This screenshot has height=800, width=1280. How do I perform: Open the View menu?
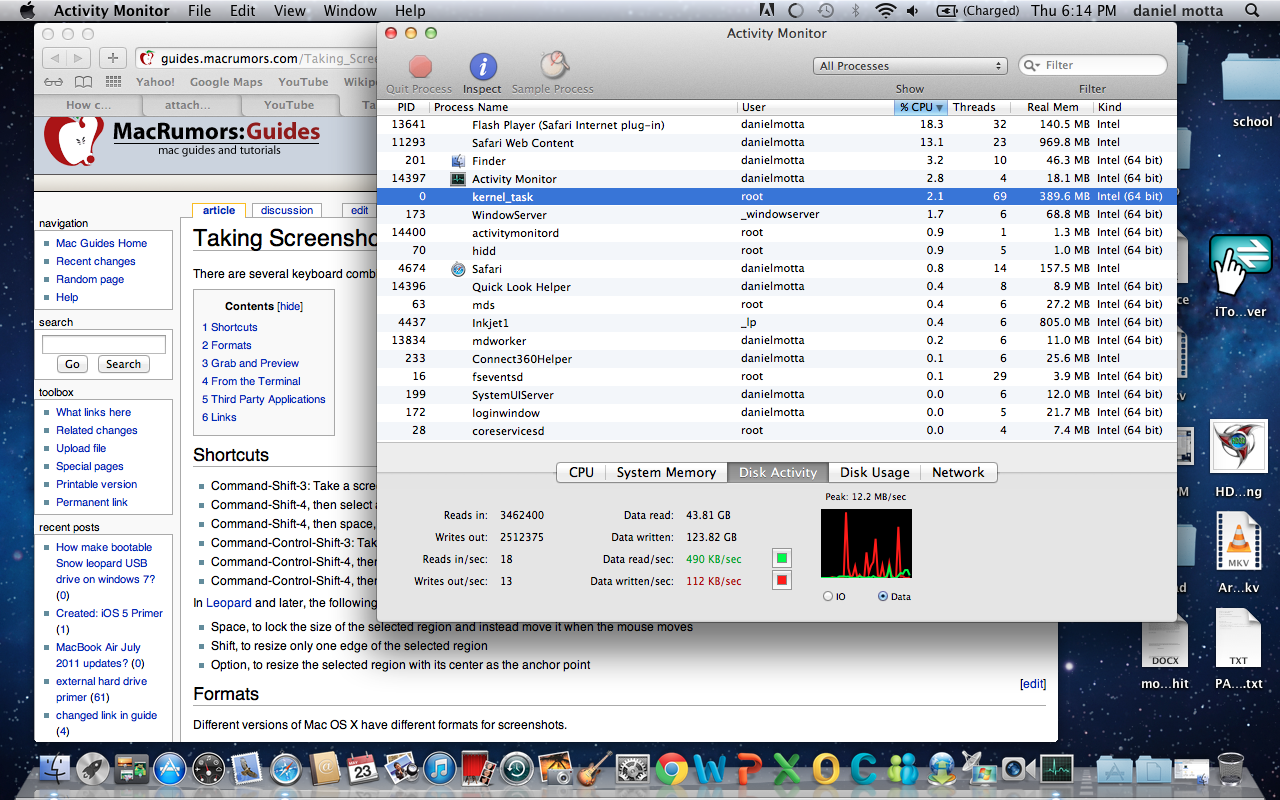(x=290, y=11)
